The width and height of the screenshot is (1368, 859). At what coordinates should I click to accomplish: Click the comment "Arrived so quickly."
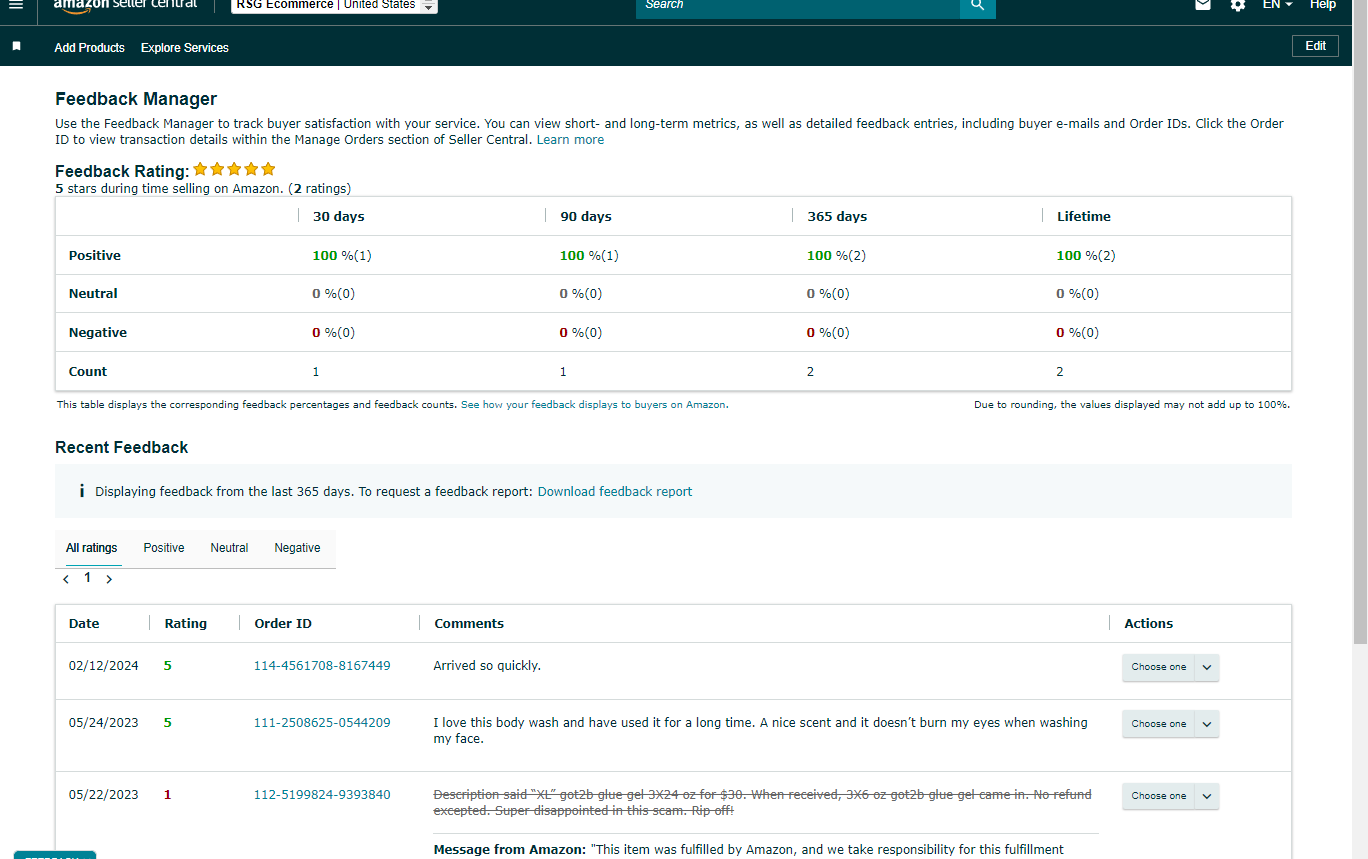[487, 666]
